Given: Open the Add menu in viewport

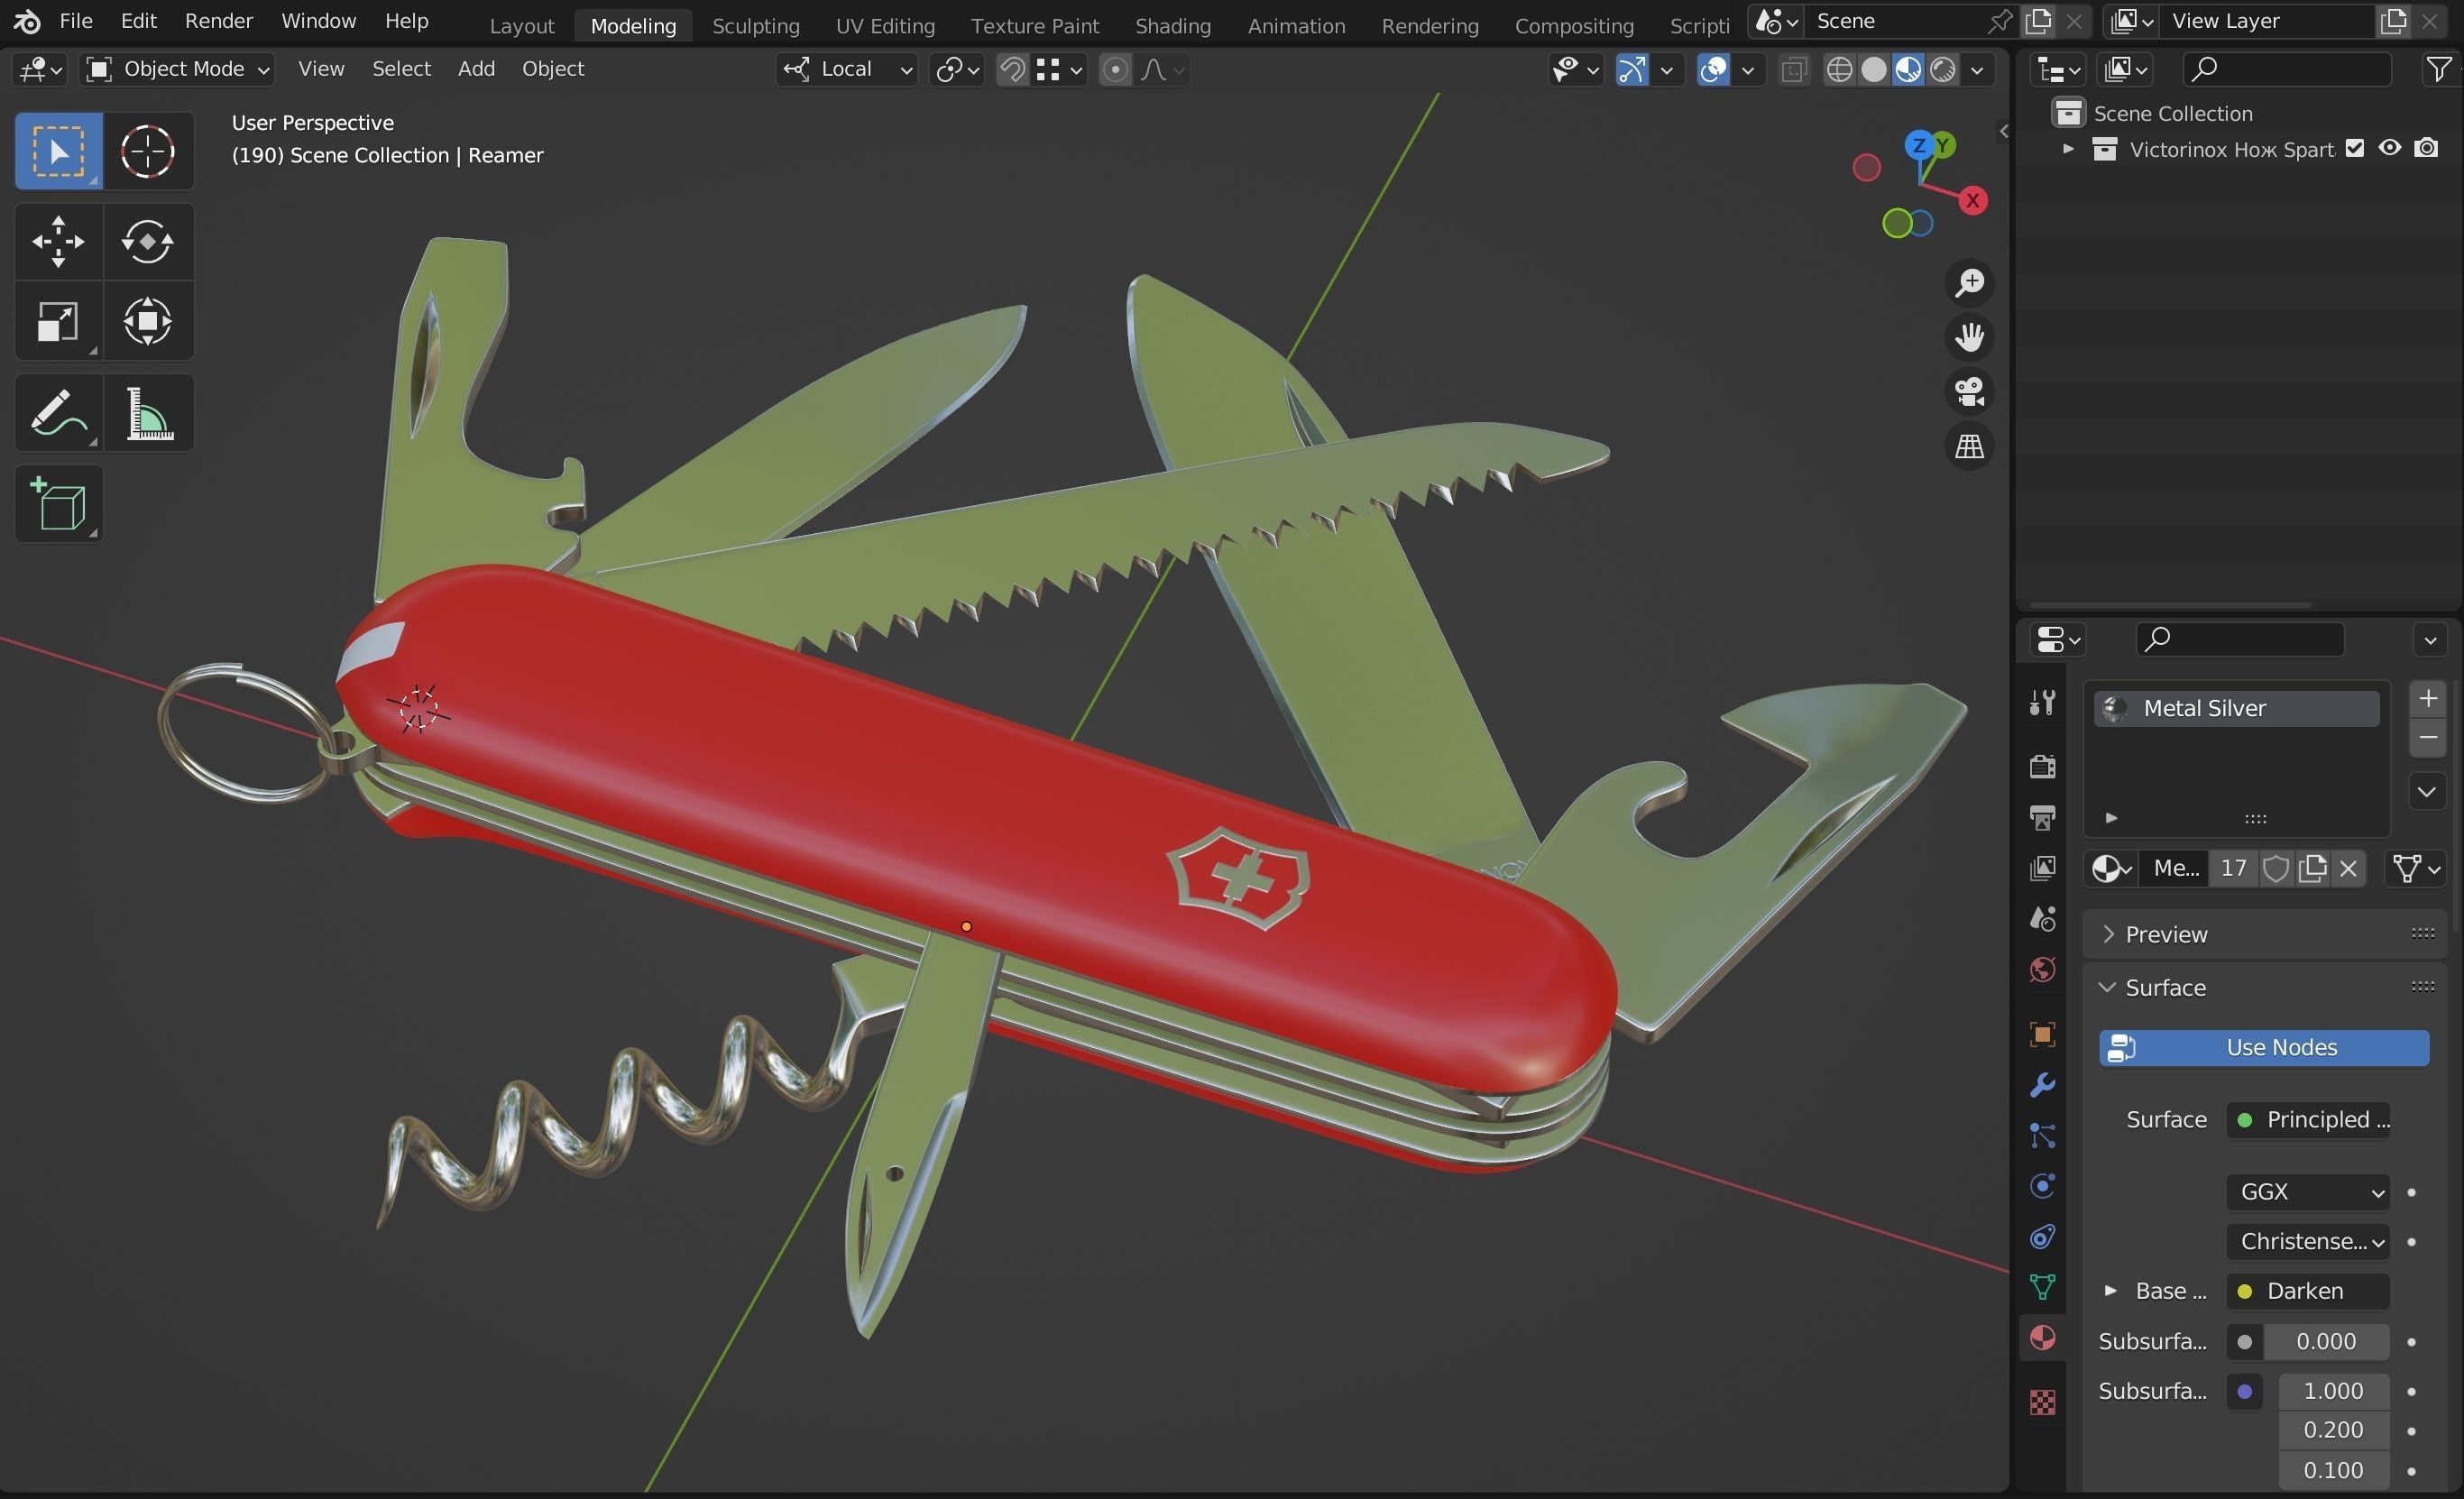Looking at the screenshot, I should 476,69.
